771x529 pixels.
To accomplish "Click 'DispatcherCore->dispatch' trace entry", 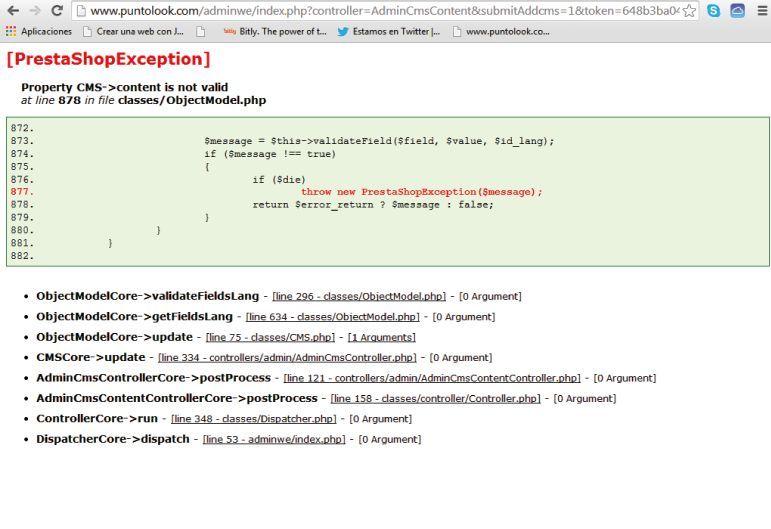I will pos(113,439).
